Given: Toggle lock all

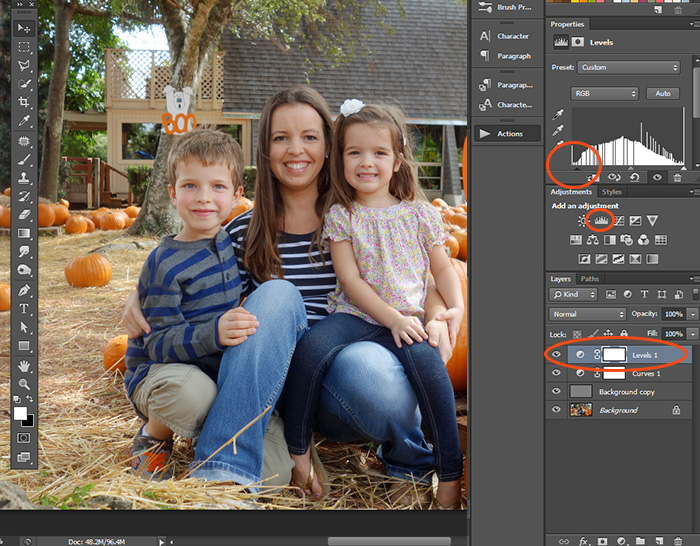Looking at the screenshot, I should [x=624, y=333].
